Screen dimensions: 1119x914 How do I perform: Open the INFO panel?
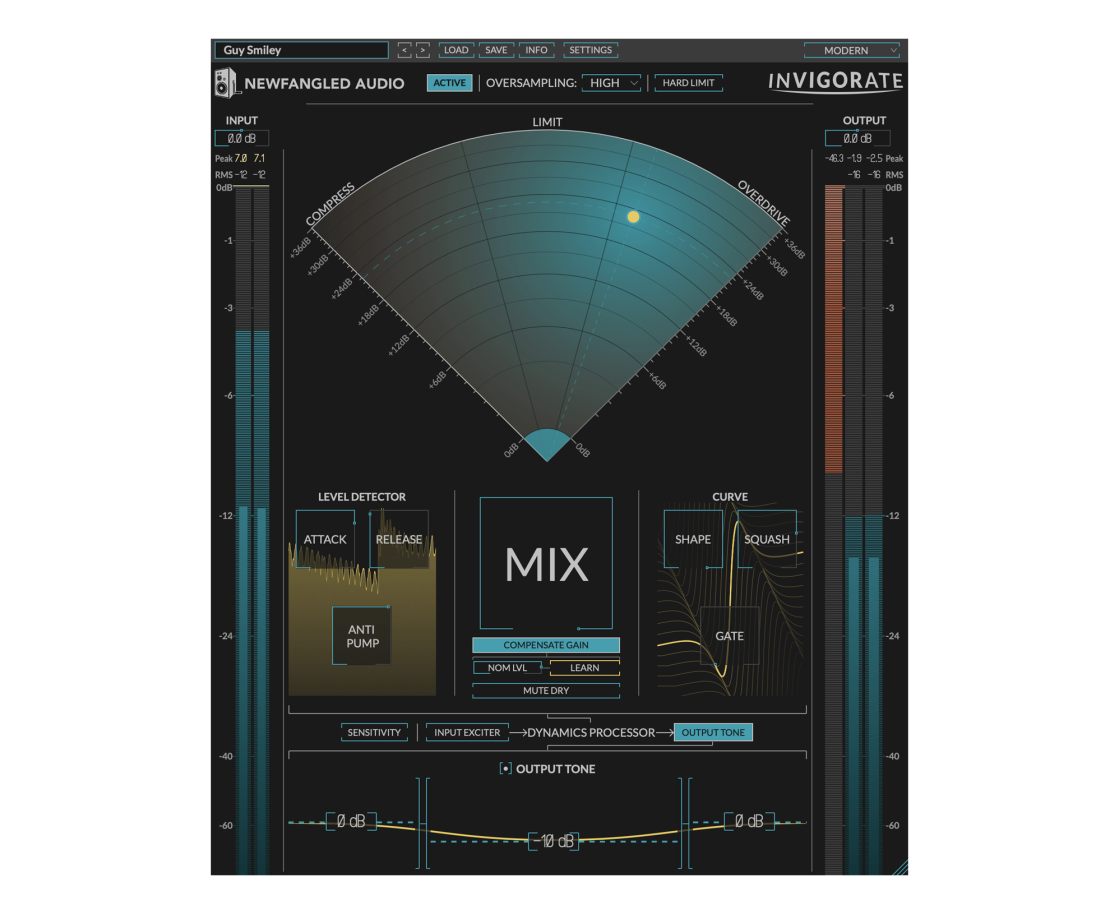coord(537,50)
